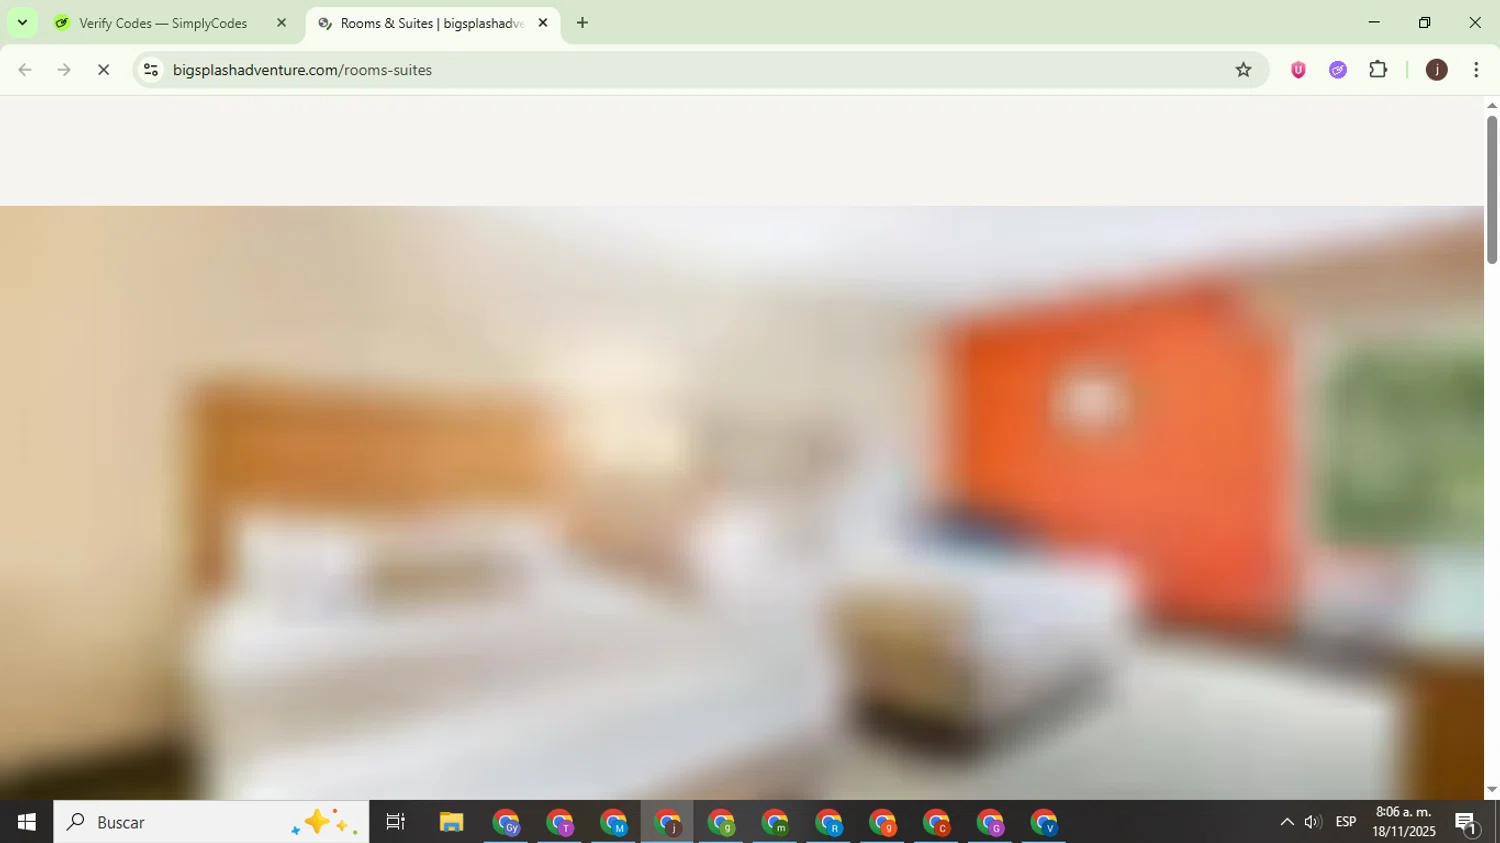The height and width of the screenshot is (843, 1500).
Task: Go back to the previous page
Action: (x=25, y=70)
